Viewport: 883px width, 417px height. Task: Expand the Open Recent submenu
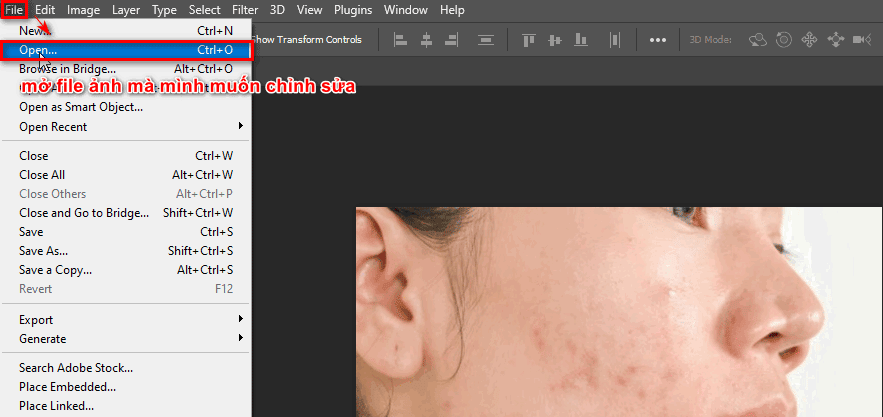coord(126,127)
